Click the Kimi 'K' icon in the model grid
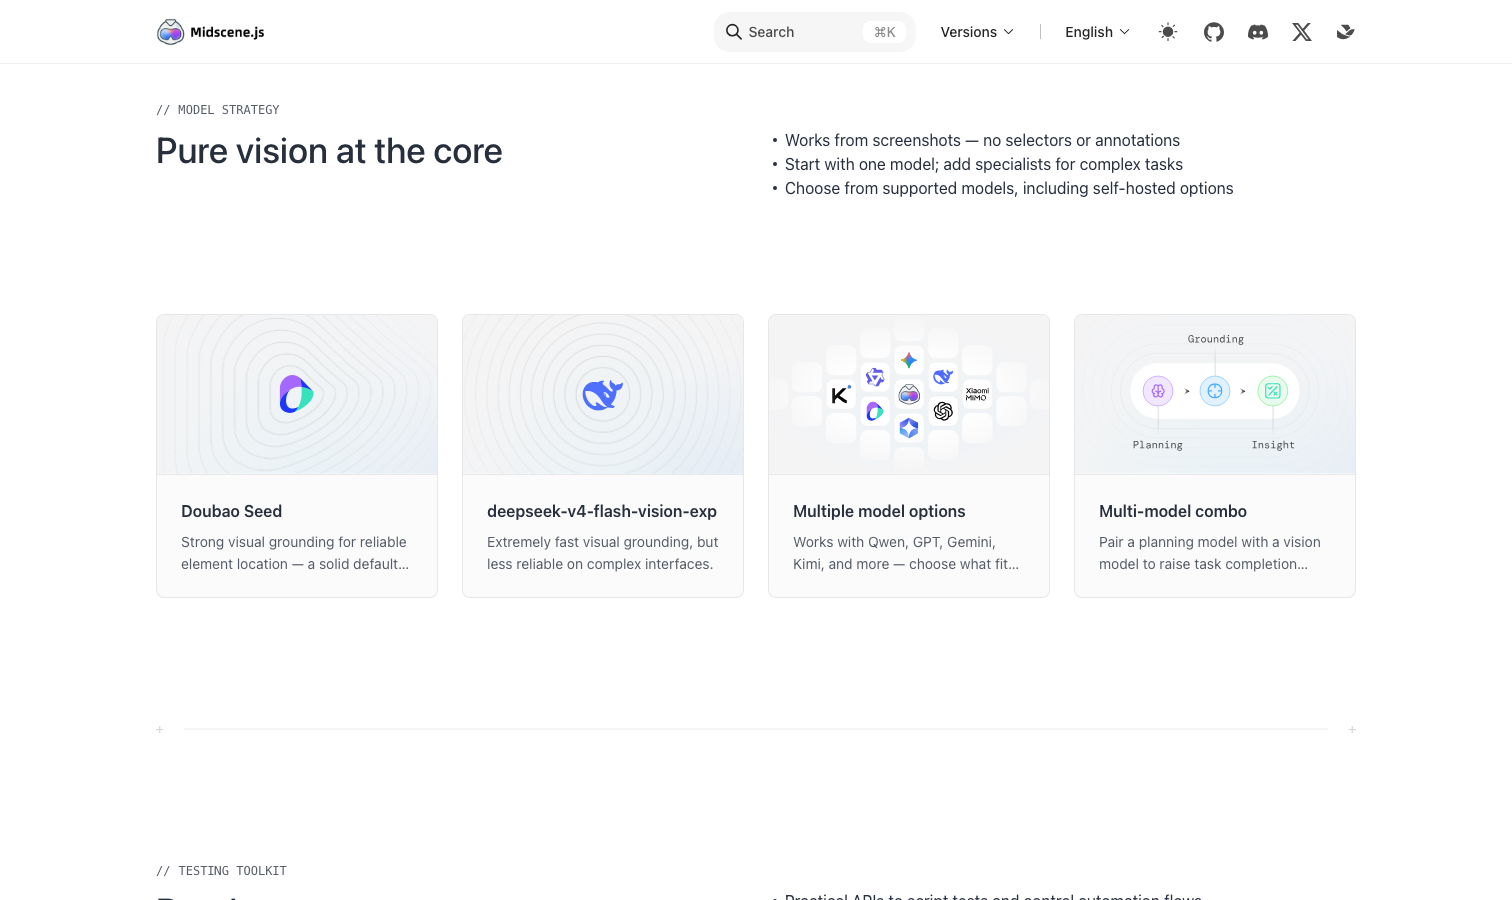Viewport: 1512px width, 900px height. pyautogui.click(x=841, y=395)
